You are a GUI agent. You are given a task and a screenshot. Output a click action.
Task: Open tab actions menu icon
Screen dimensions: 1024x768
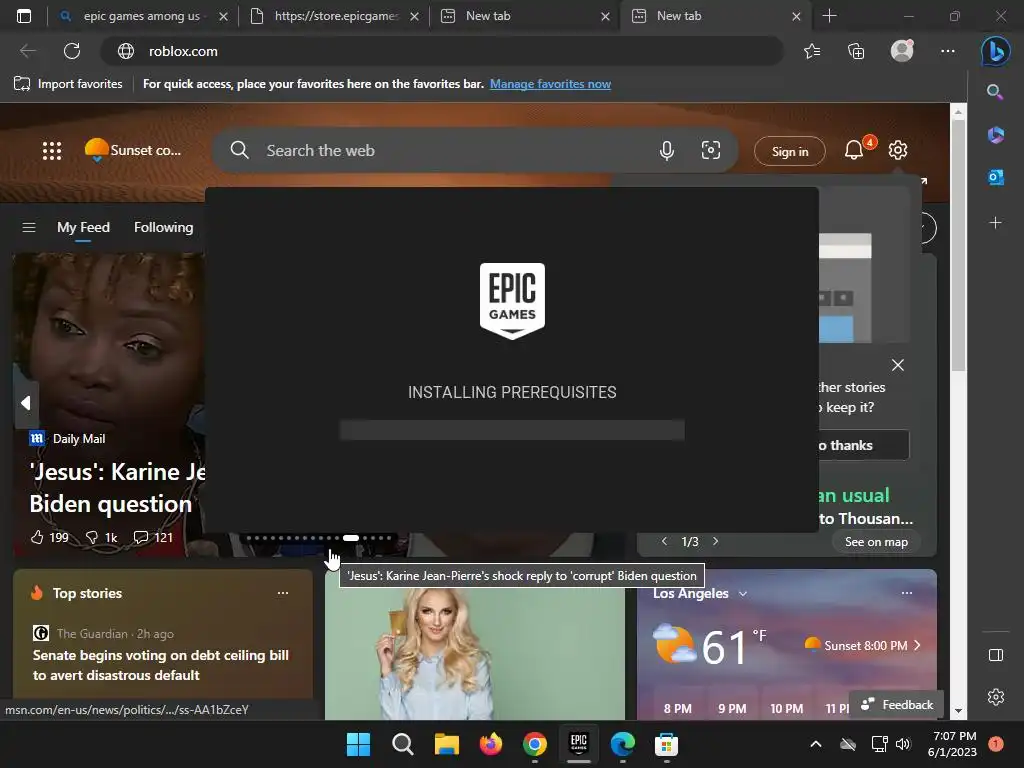(24, 16)
